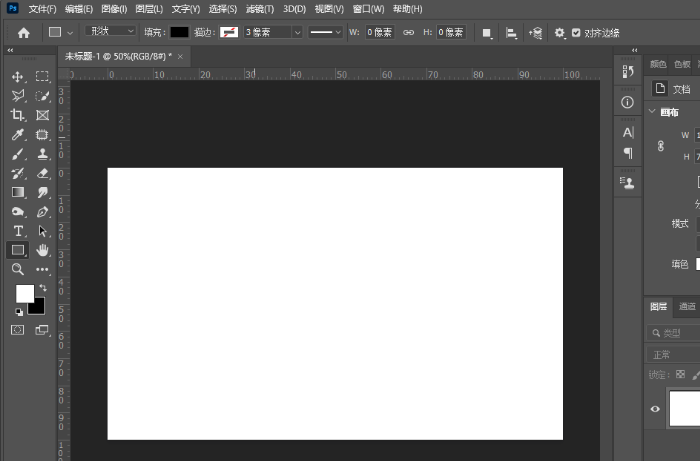Select the Hand tool
The width and height of the screenshot is (700, 461).
pyautogui.click(x=42, y=250)
